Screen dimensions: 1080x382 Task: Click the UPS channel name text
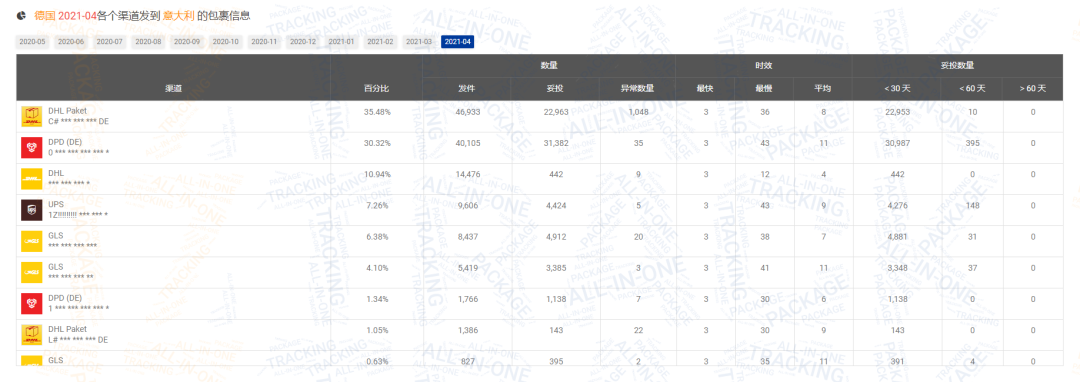pyautogui.click(x=56, y=204)
